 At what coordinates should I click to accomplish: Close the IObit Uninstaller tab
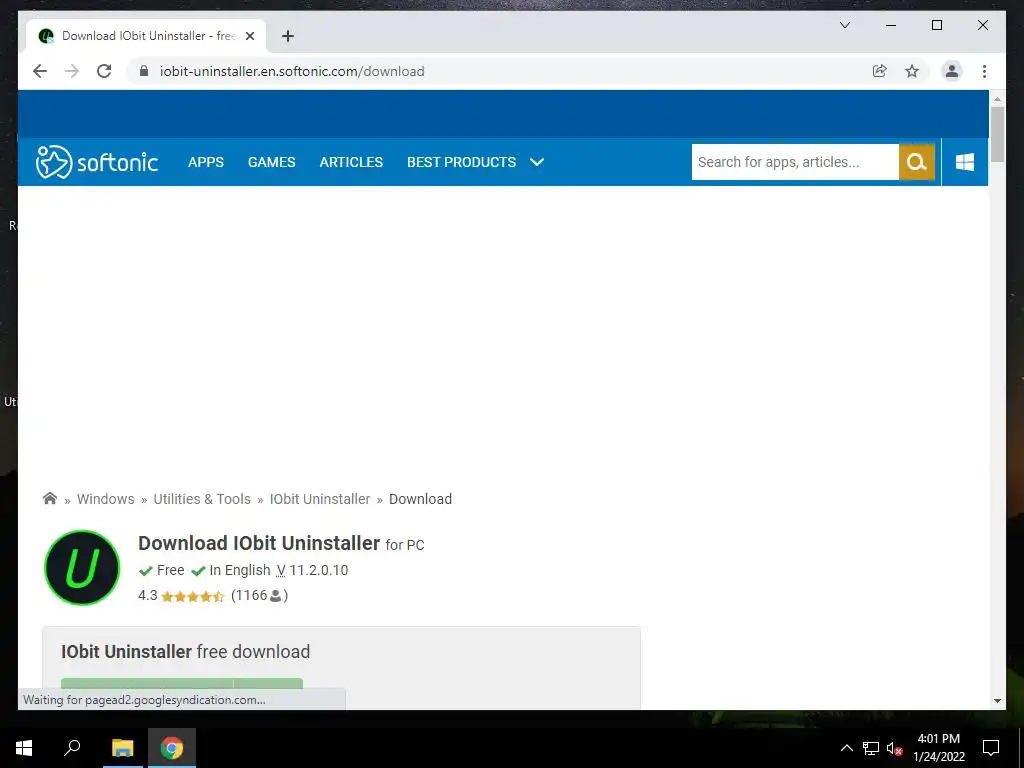pyautogui.click(x=249, y=37)
